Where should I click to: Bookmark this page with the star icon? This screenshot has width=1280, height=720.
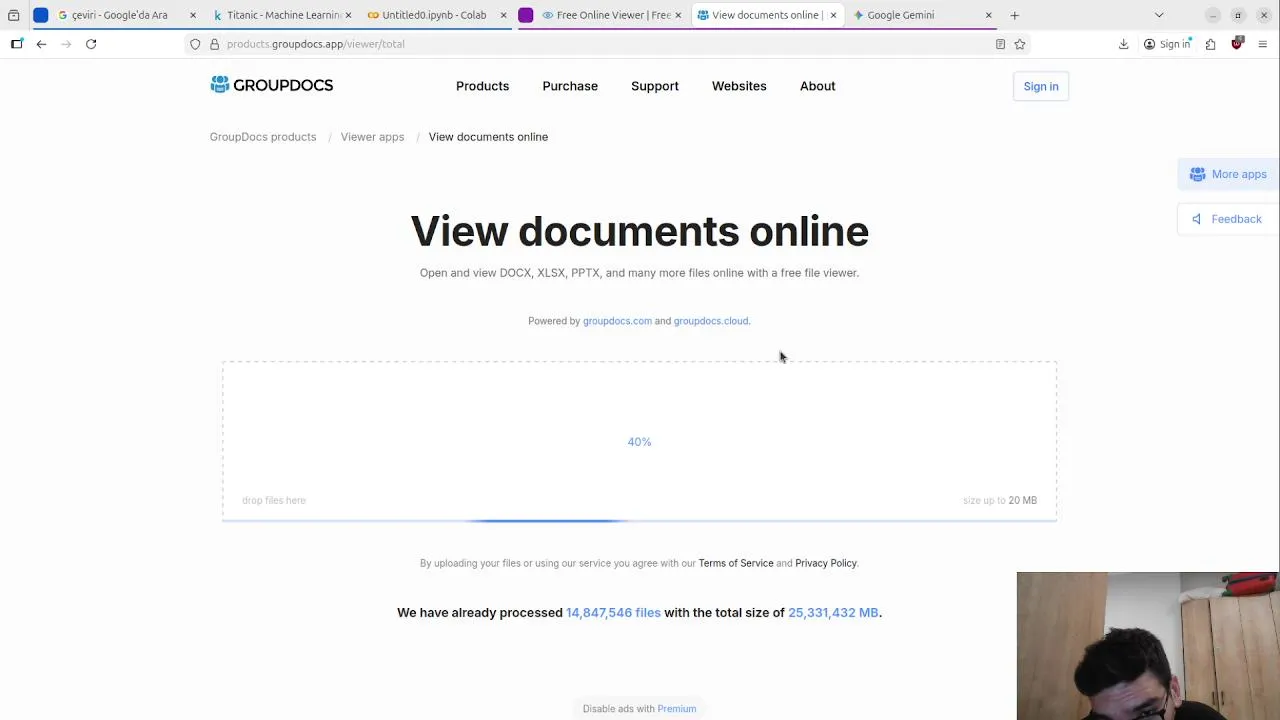coord(1020,44)
